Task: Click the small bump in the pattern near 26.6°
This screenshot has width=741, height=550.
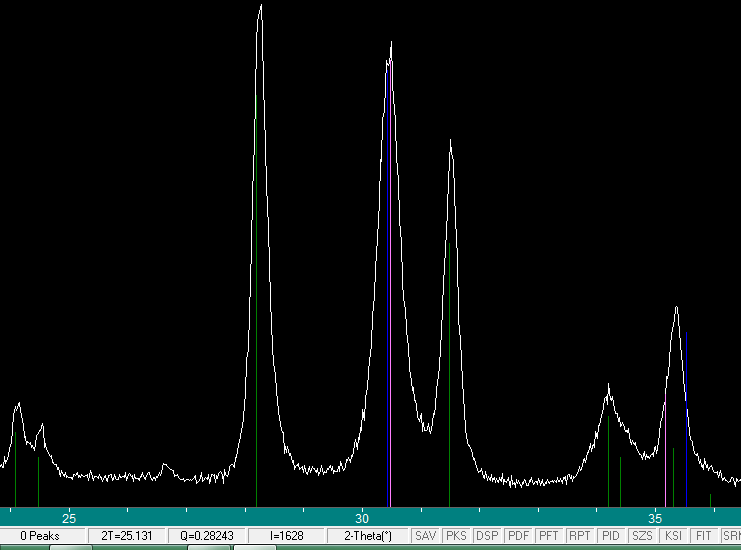Action: point(164,465)
